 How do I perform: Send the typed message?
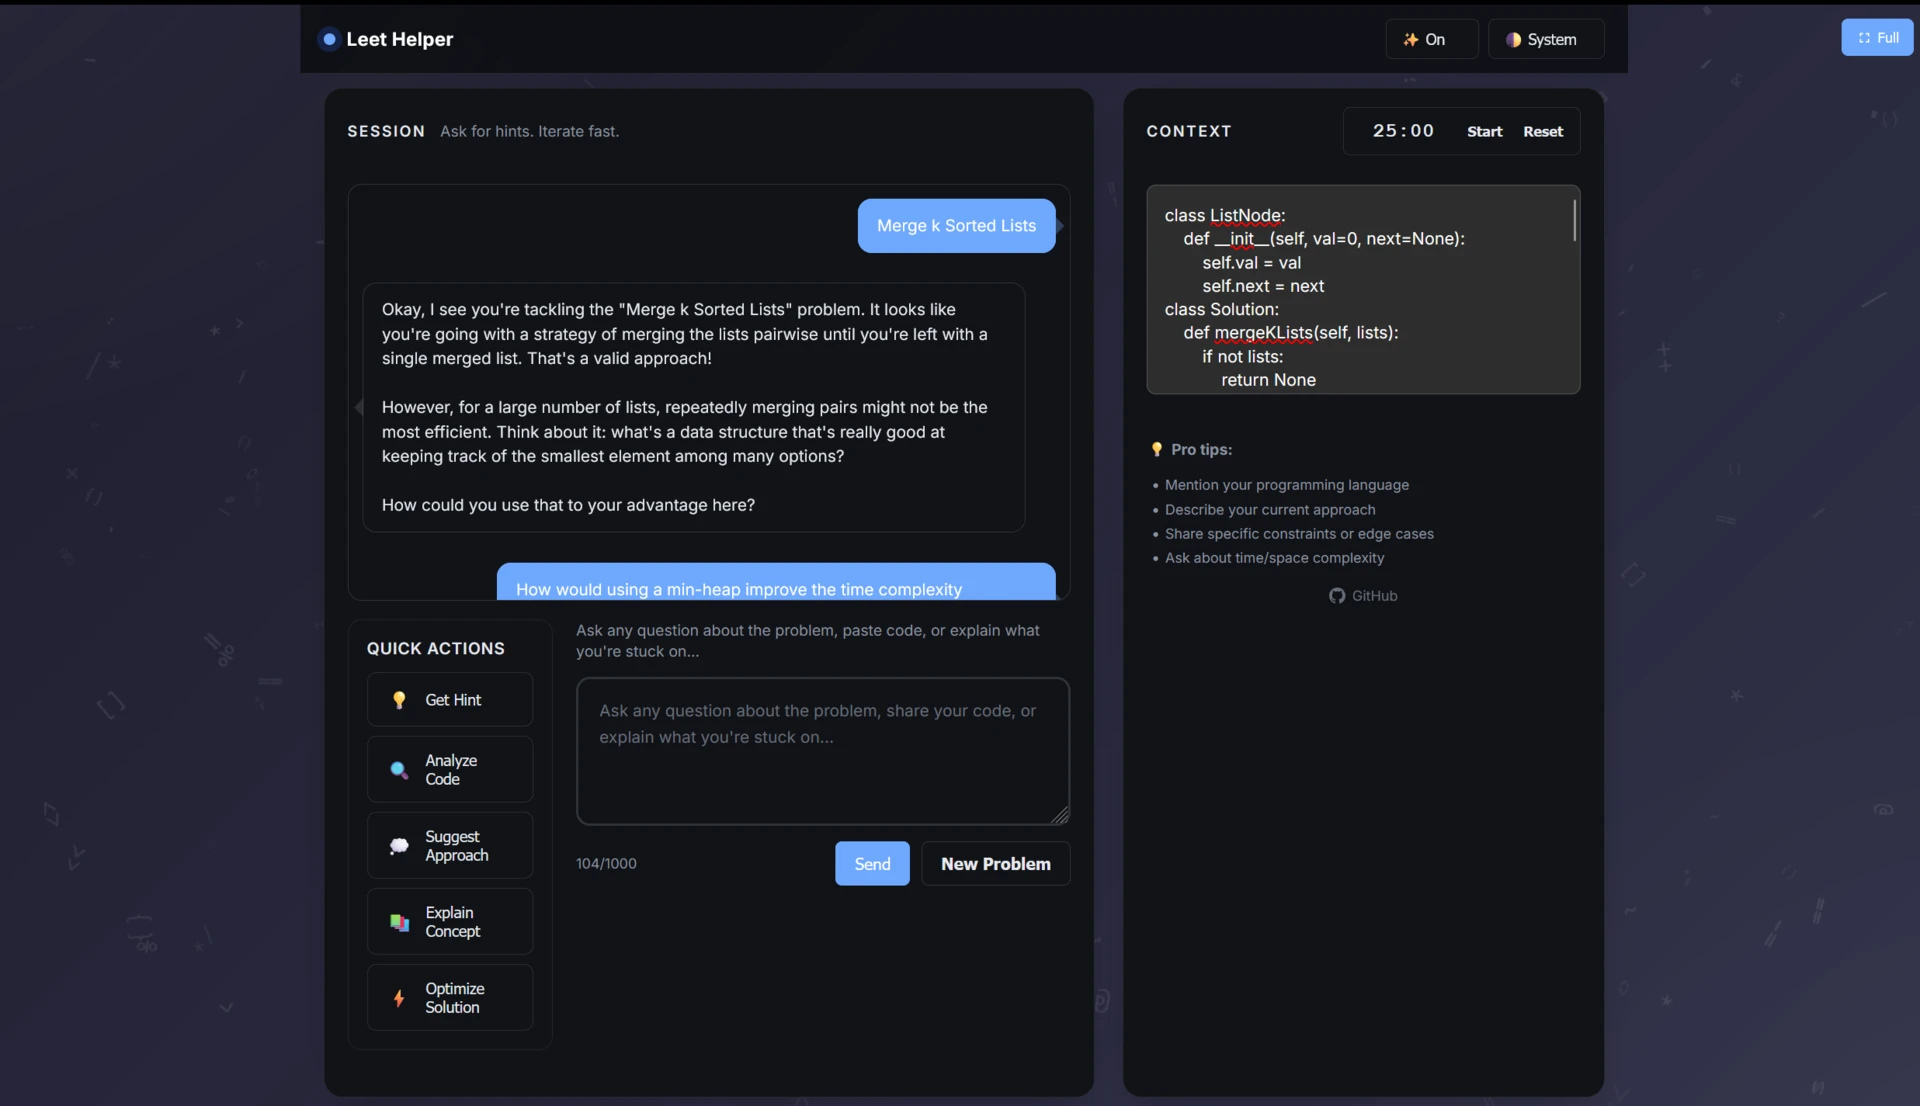point(872,864)
